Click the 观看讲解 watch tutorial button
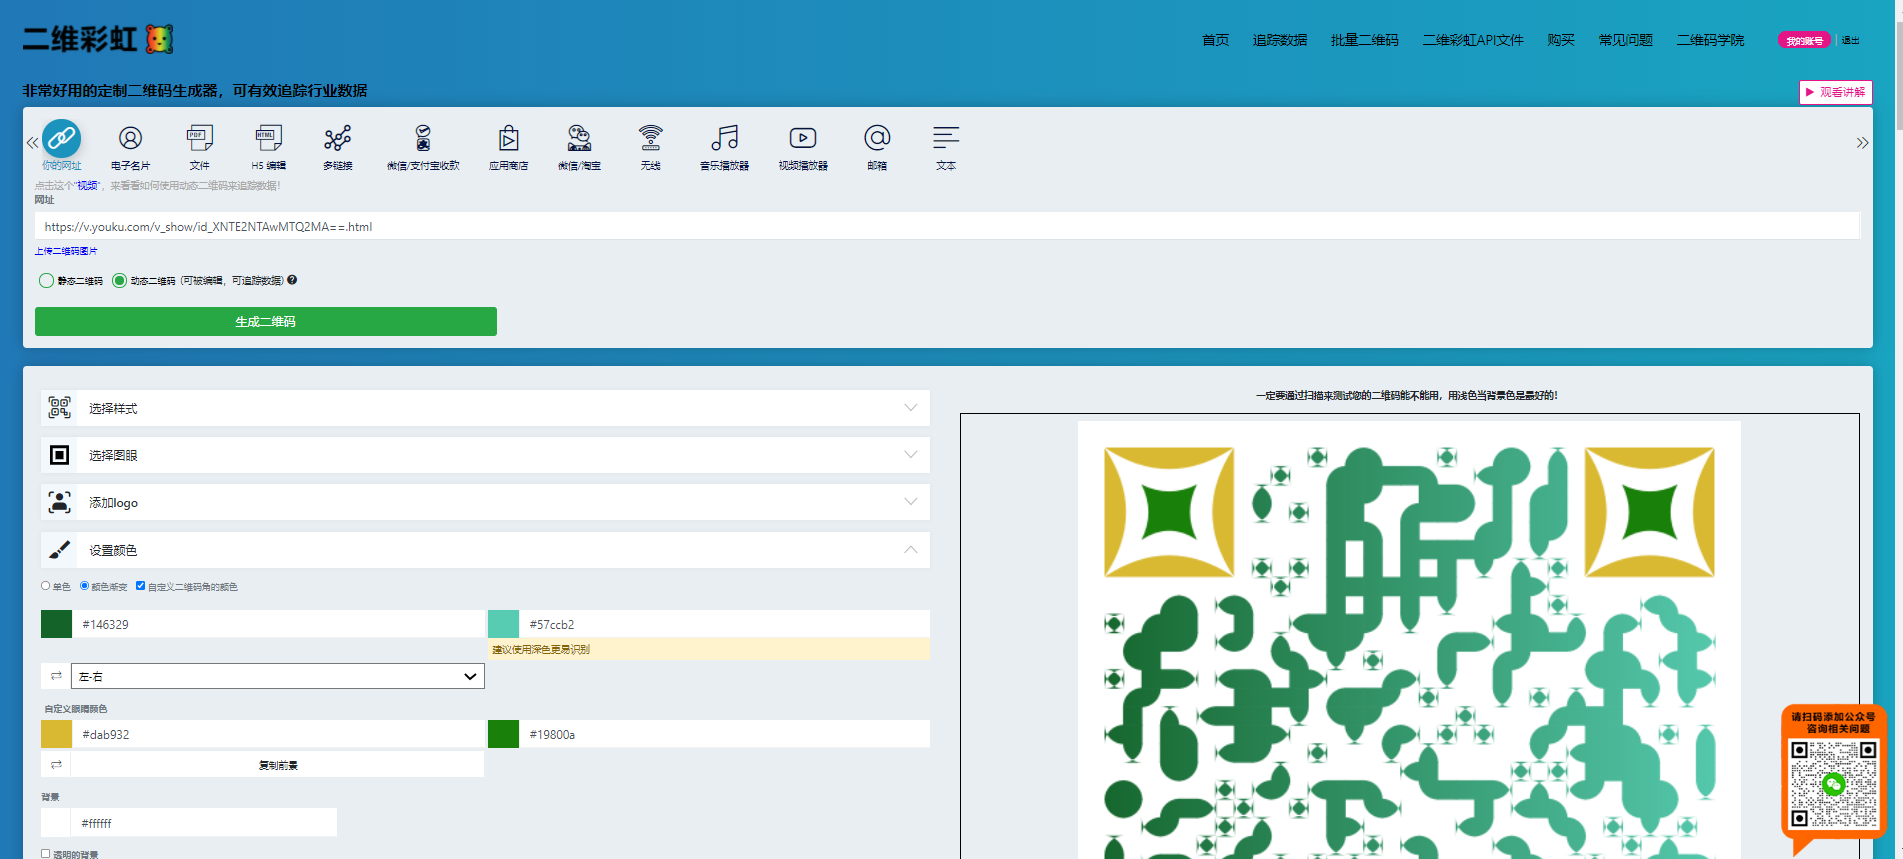Image resolution: width=1903 pixels, height=859 pixels. point(1836,92)
